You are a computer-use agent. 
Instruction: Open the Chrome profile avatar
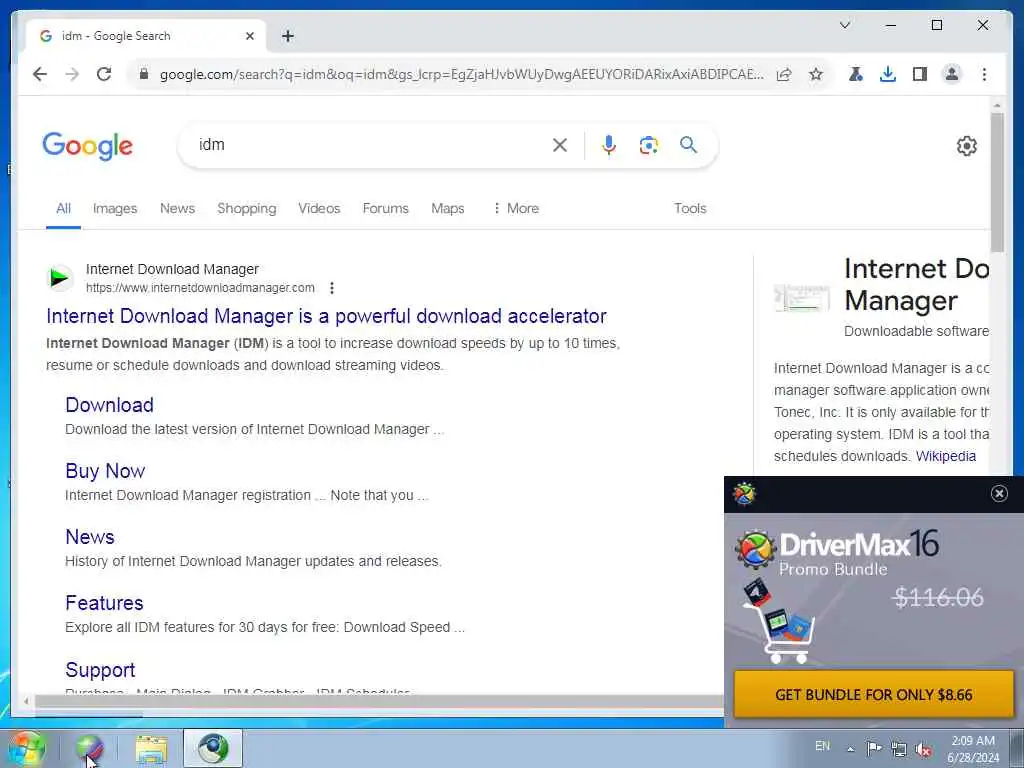pyautogui.click(x=952, y=74)
